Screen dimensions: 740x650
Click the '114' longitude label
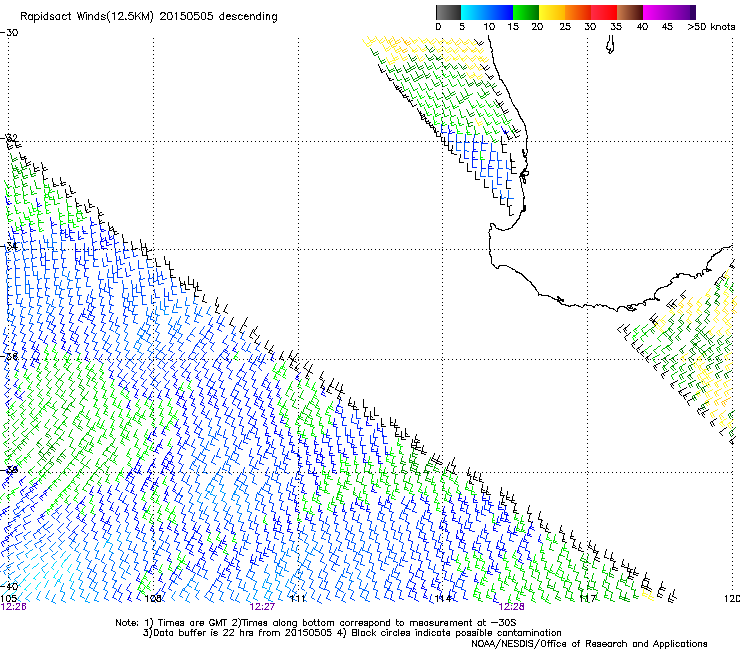tap(443, 599)
